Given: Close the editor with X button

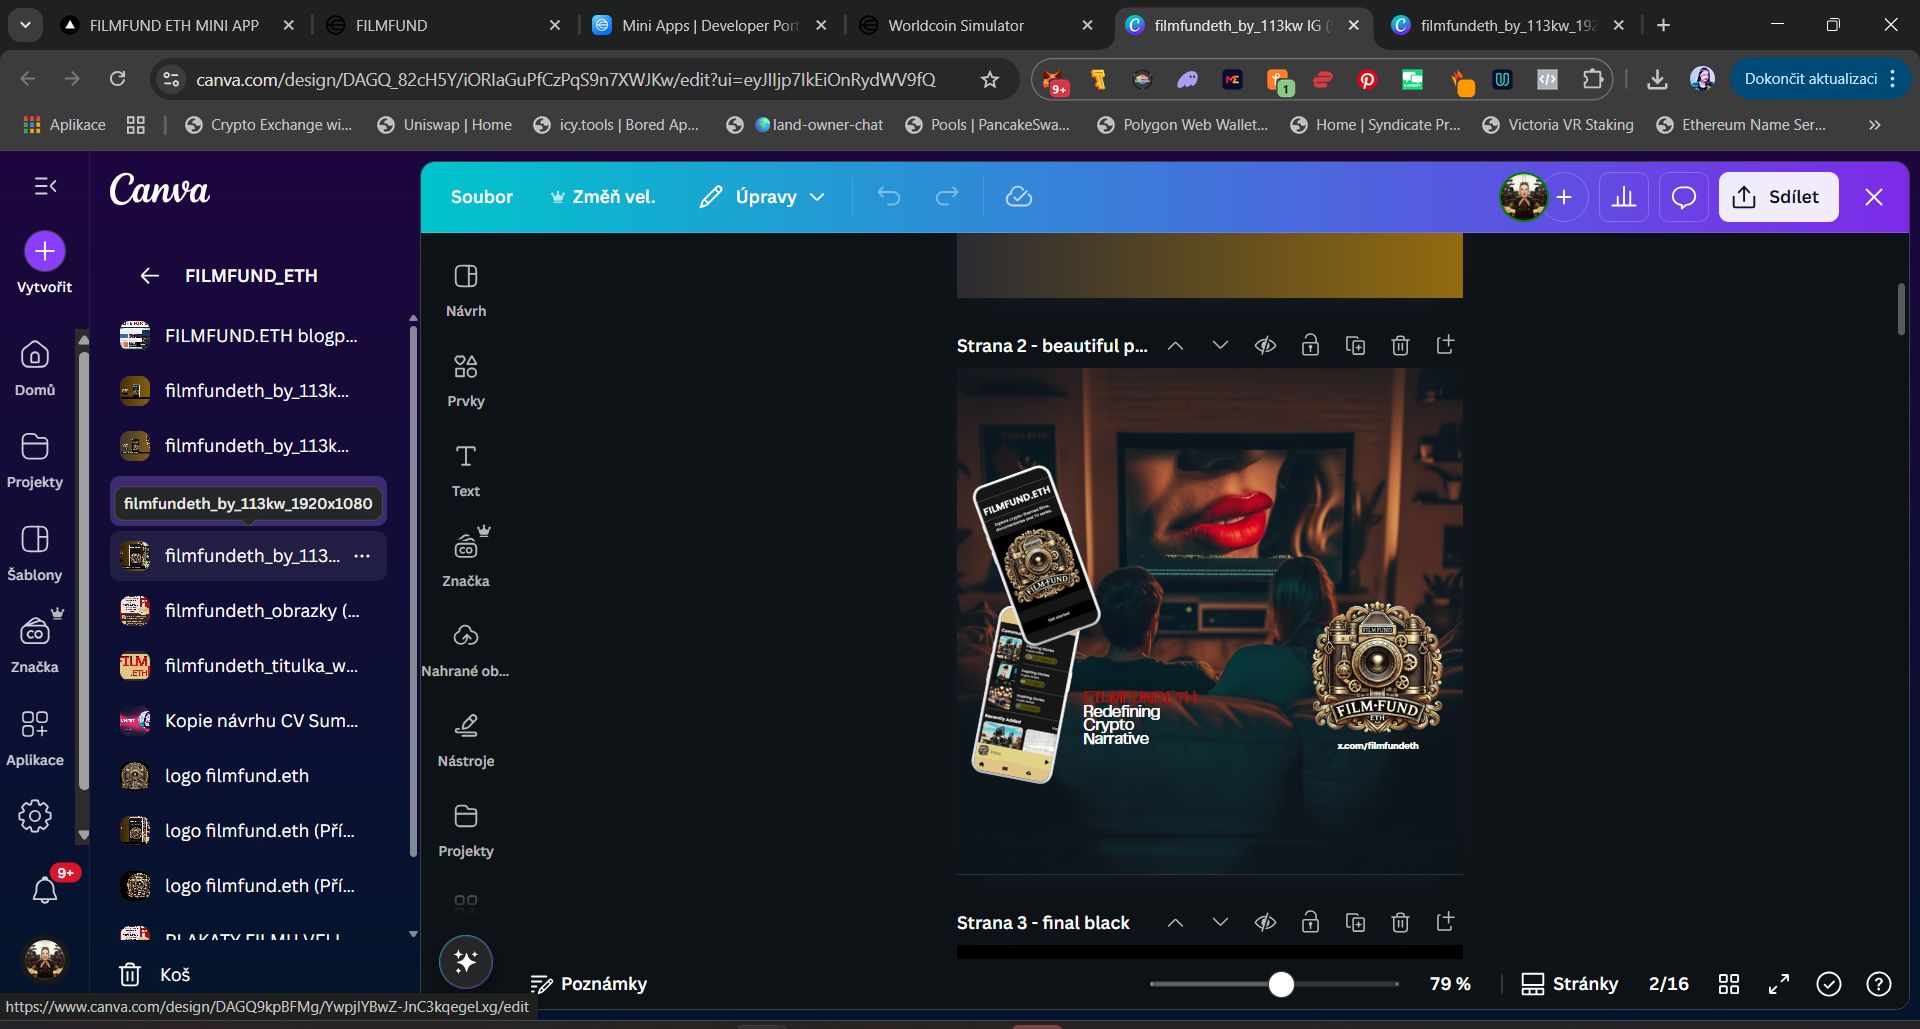Looking at the screenshot, I should coord(1874,197).
